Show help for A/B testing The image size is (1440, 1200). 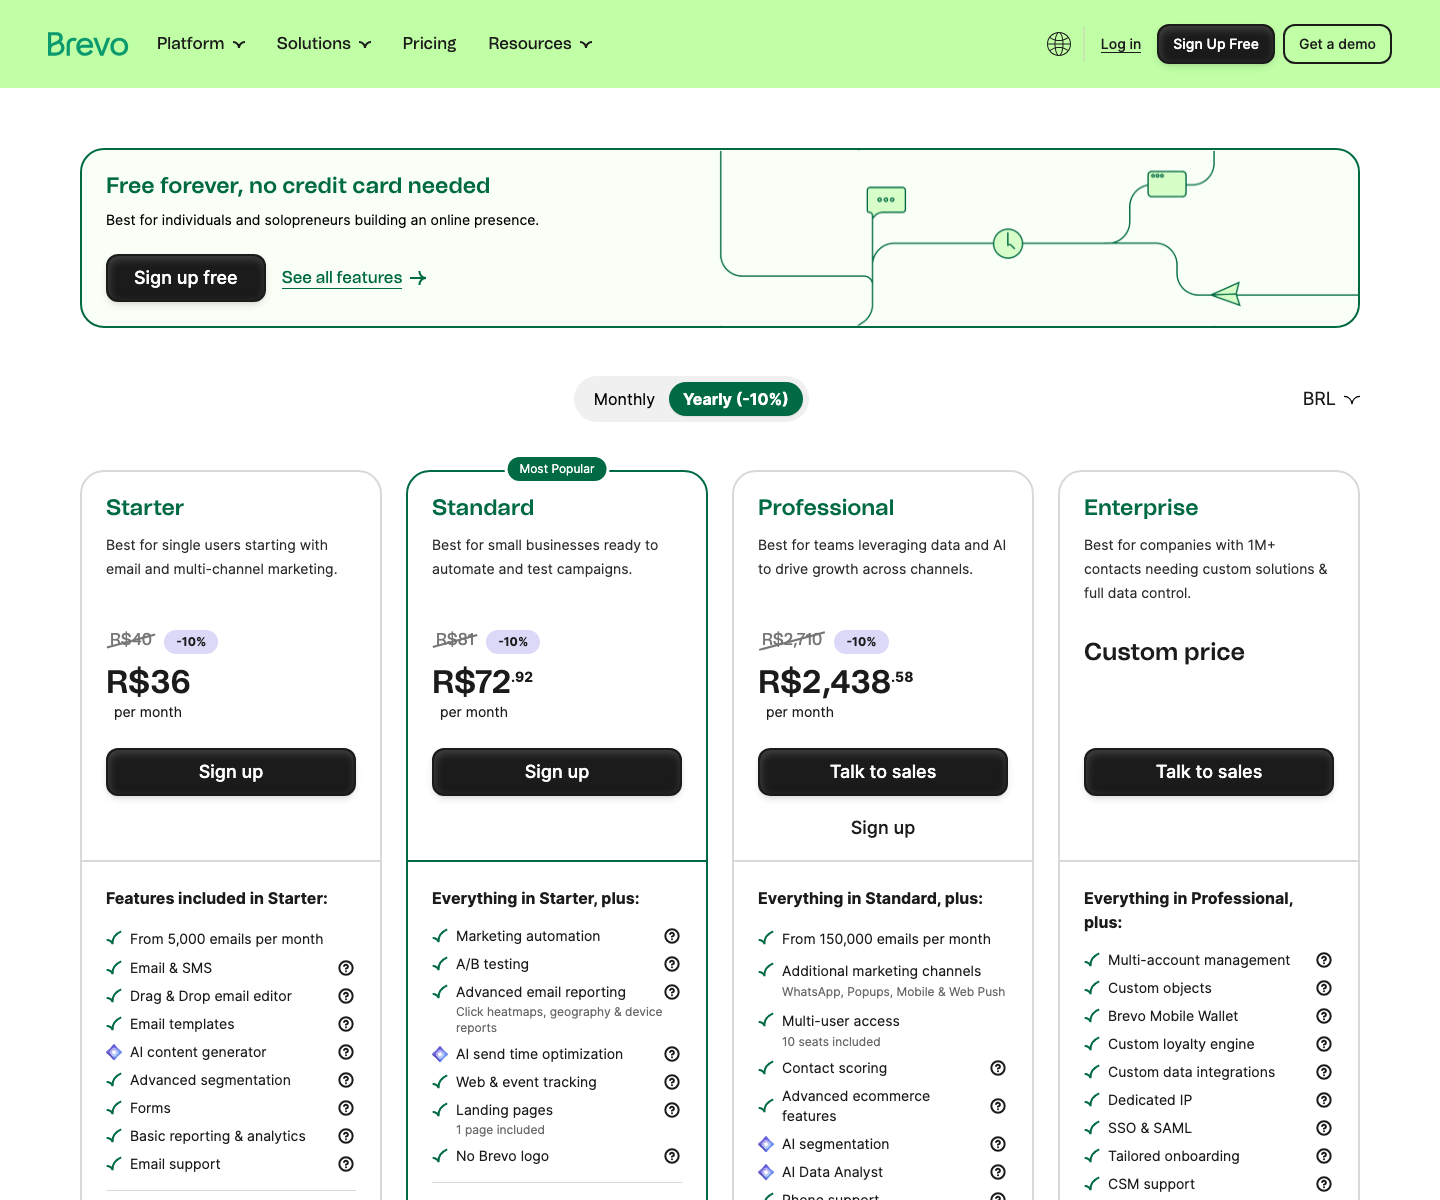pyautogui.click(x=672, y=964)
